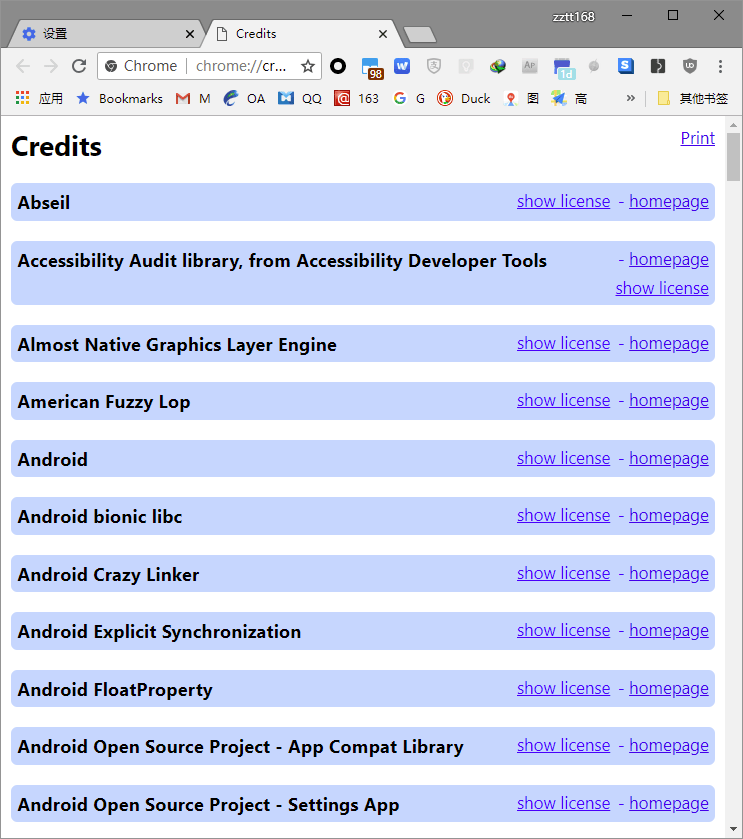Open Android FloatProperty homepage

(669, 688)
